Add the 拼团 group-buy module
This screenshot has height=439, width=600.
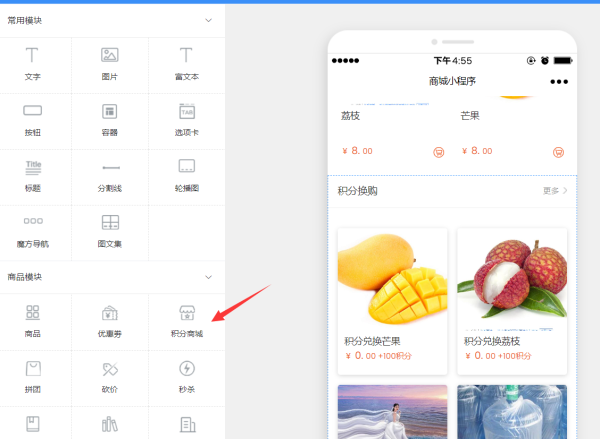tap(33, 377)
